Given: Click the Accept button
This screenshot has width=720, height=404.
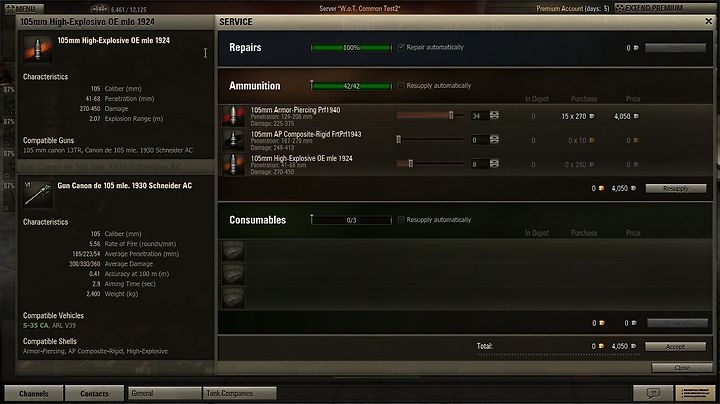Looking at the screenshot, I should click(675, 347).
